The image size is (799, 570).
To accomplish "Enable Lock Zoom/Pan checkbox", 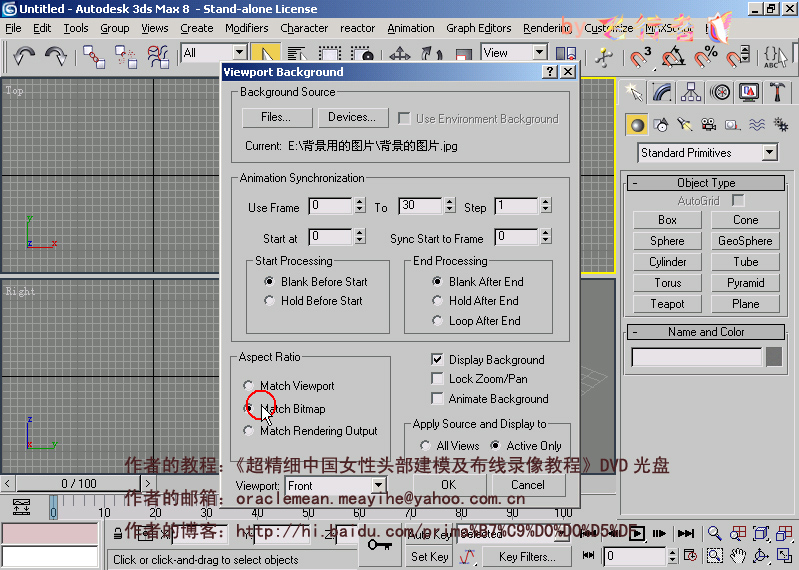I will click(x=437, y=378).
